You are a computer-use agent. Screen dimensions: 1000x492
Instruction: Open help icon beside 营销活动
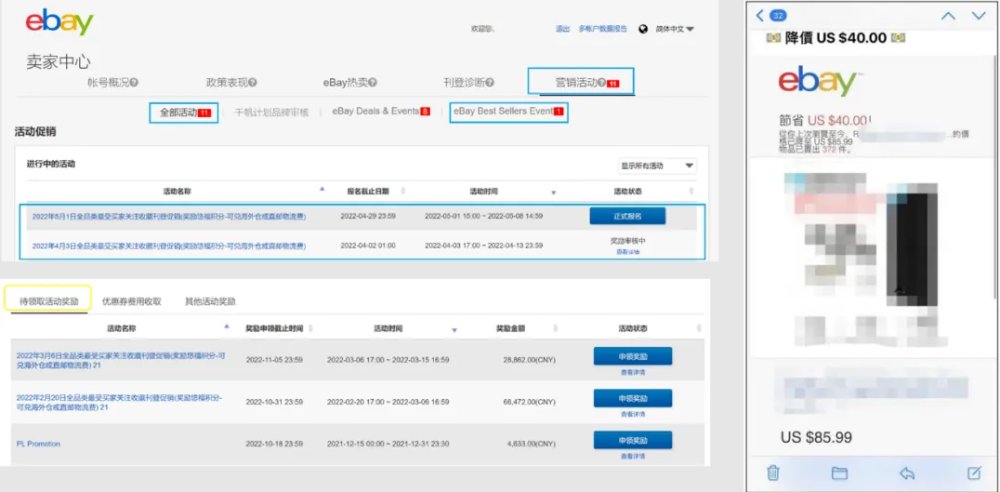601,82
